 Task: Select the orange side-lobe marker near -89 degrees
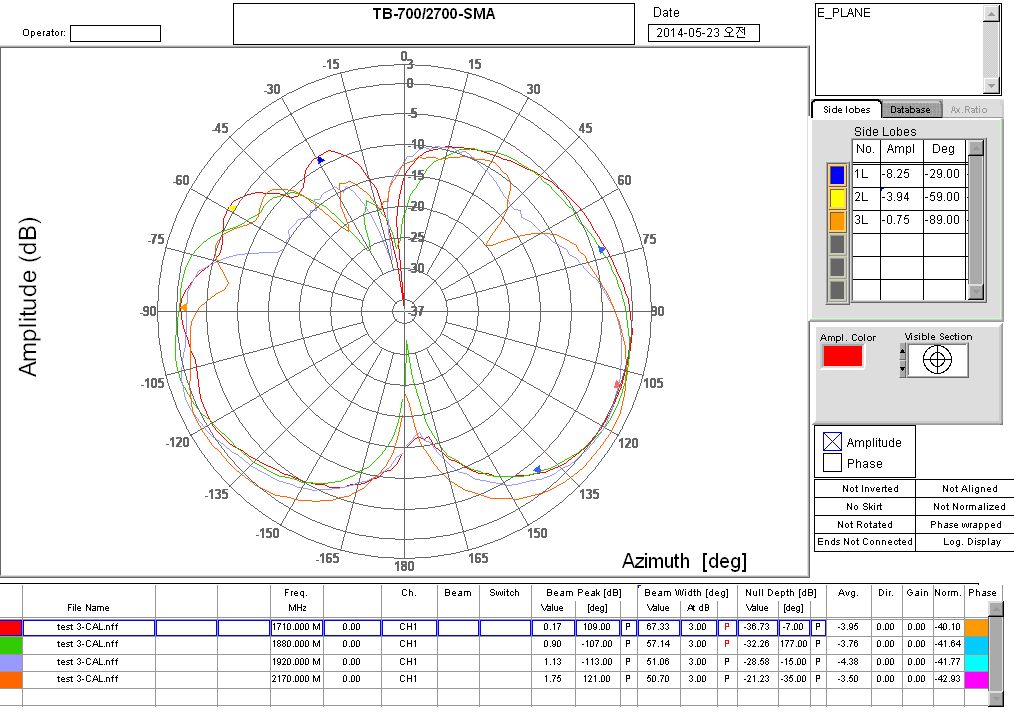tap(183, 307)
